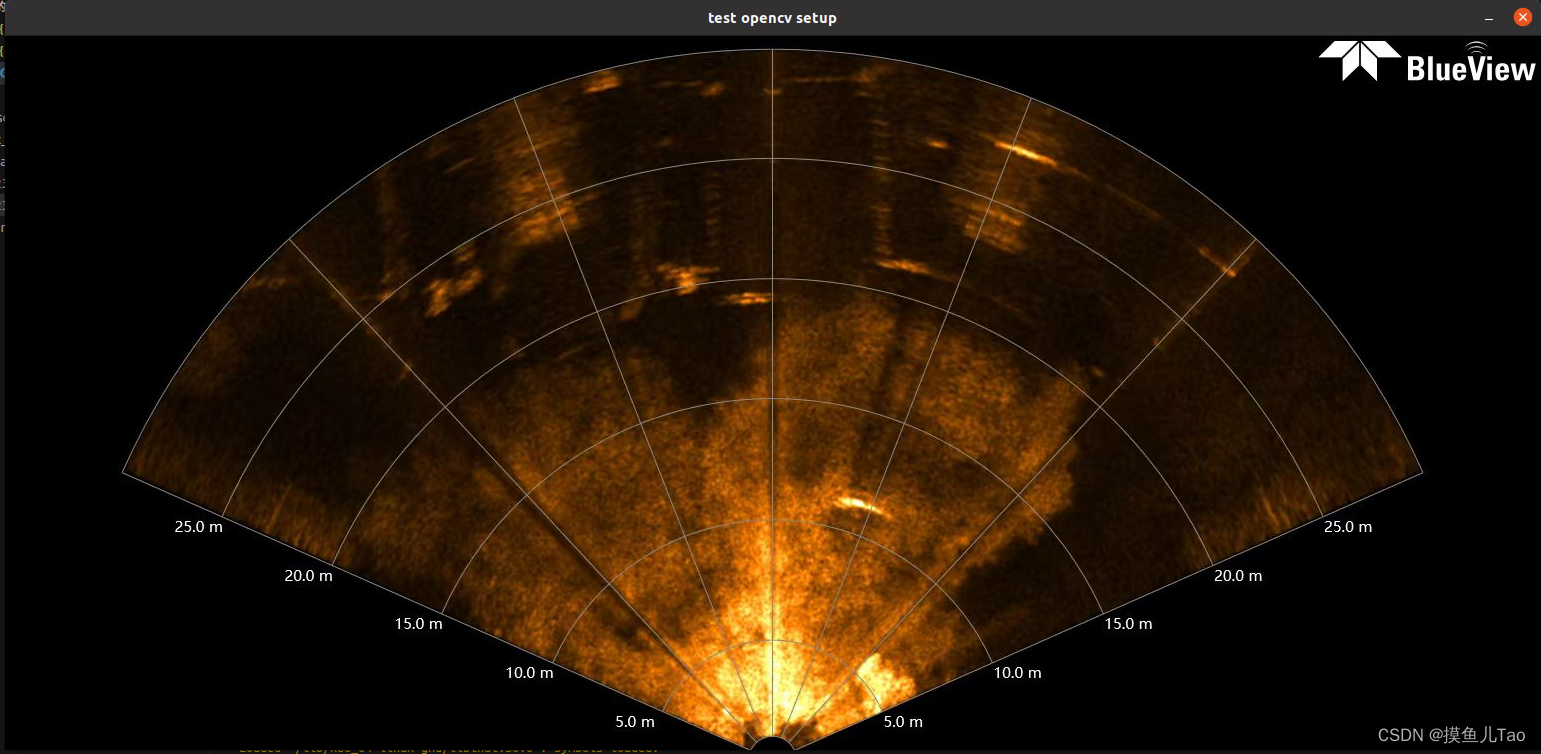1541x754 pixels.
Task: Select the right-side 5.0 m range label
Action: pyautogui.click(x=902, y=722)
